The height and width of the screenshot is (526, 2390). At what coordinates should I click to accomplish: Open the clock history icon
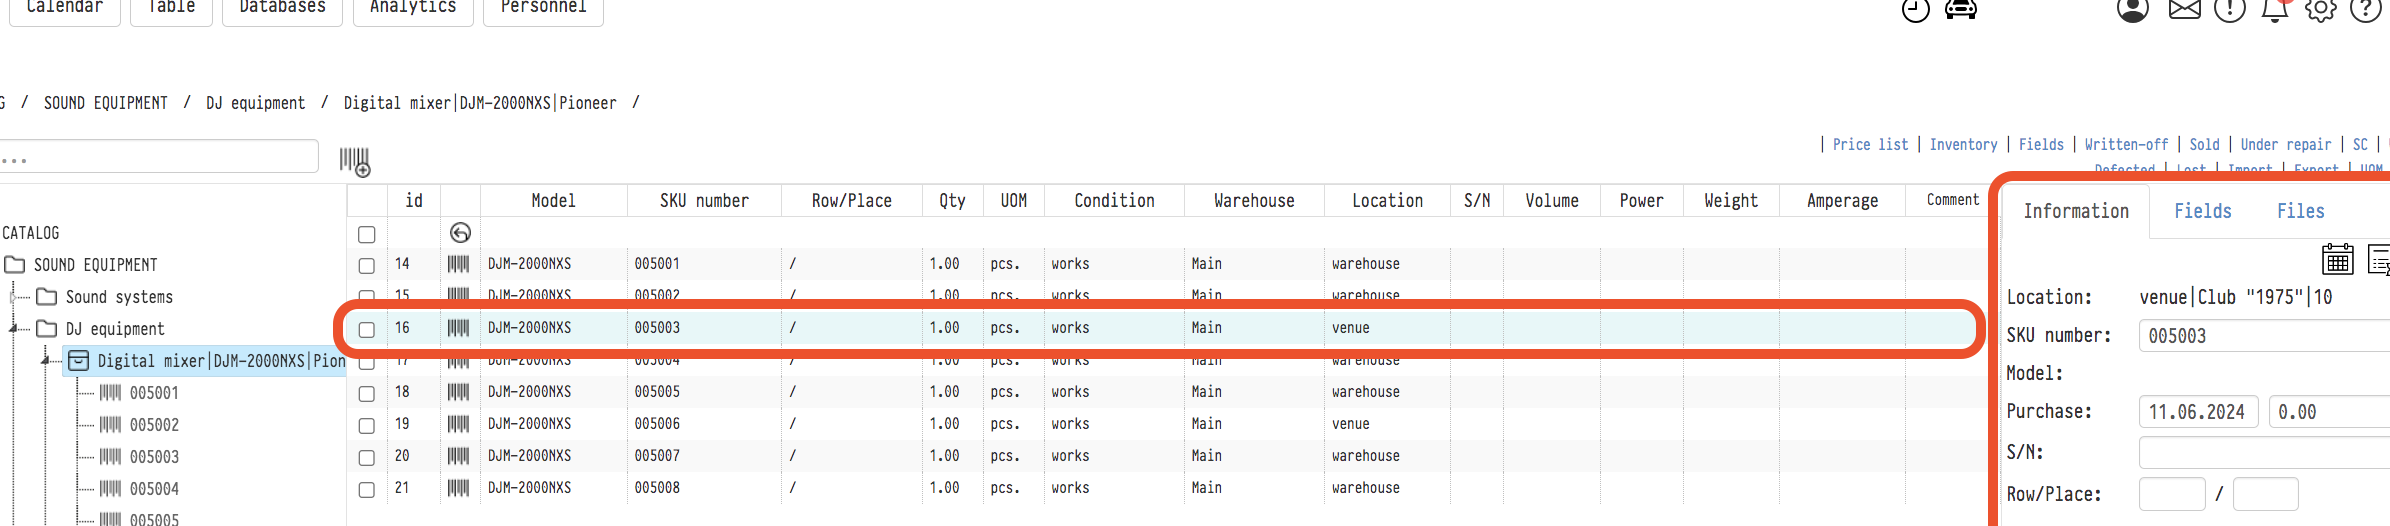(x=1915, y=11)
